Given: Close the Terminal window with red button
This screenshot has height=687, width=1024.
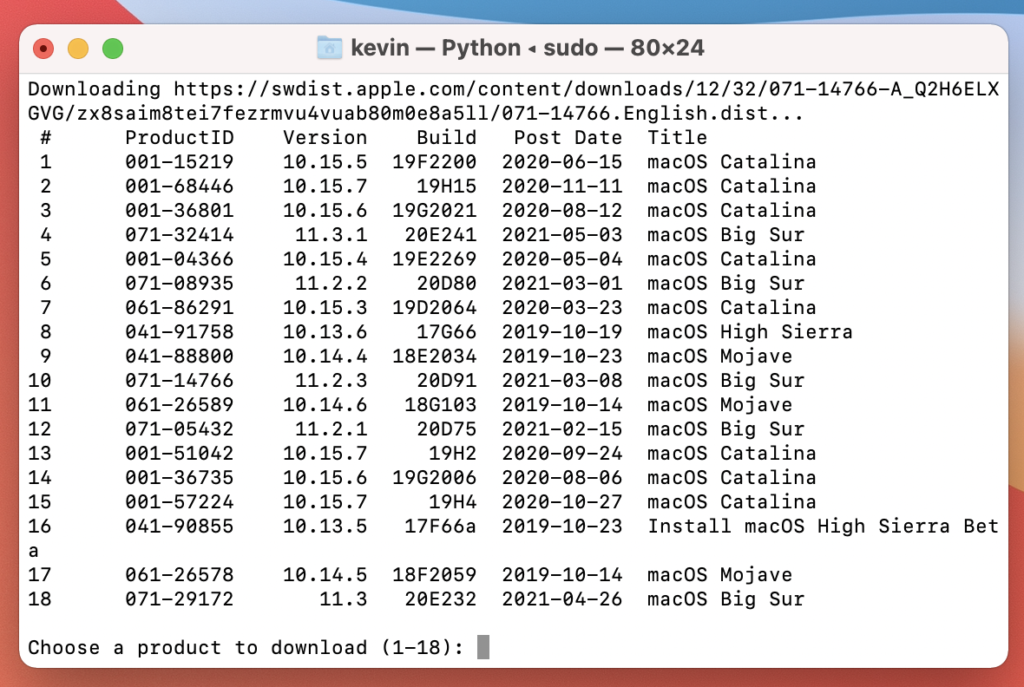Looking at the screenshot, I should tap(44, 48).
